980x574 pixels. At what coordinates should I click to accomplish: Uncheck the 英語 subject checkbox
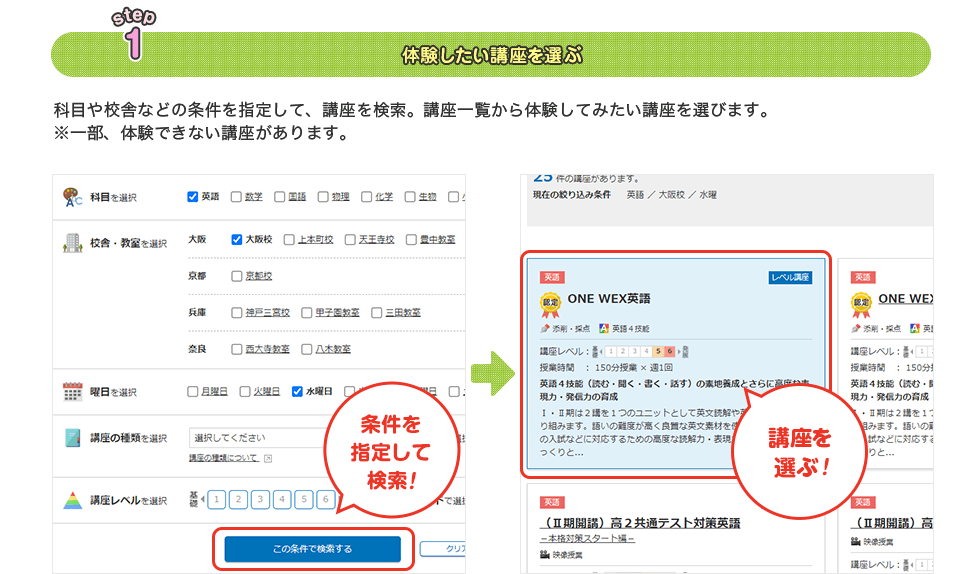(192, 196)
